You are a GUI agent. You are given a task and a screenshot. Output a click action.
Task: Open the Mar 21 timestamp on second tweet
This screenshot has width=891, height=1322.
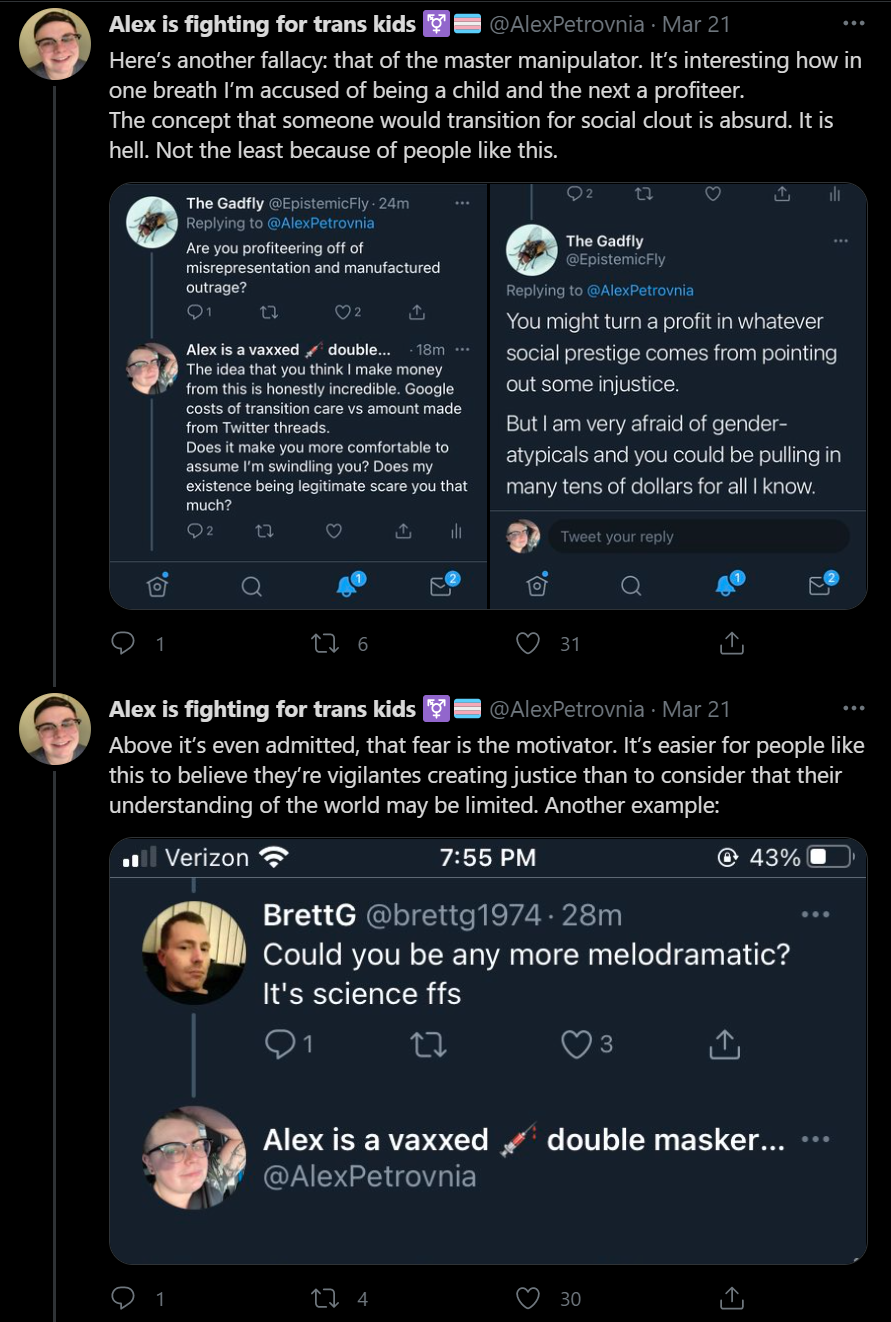696,709
